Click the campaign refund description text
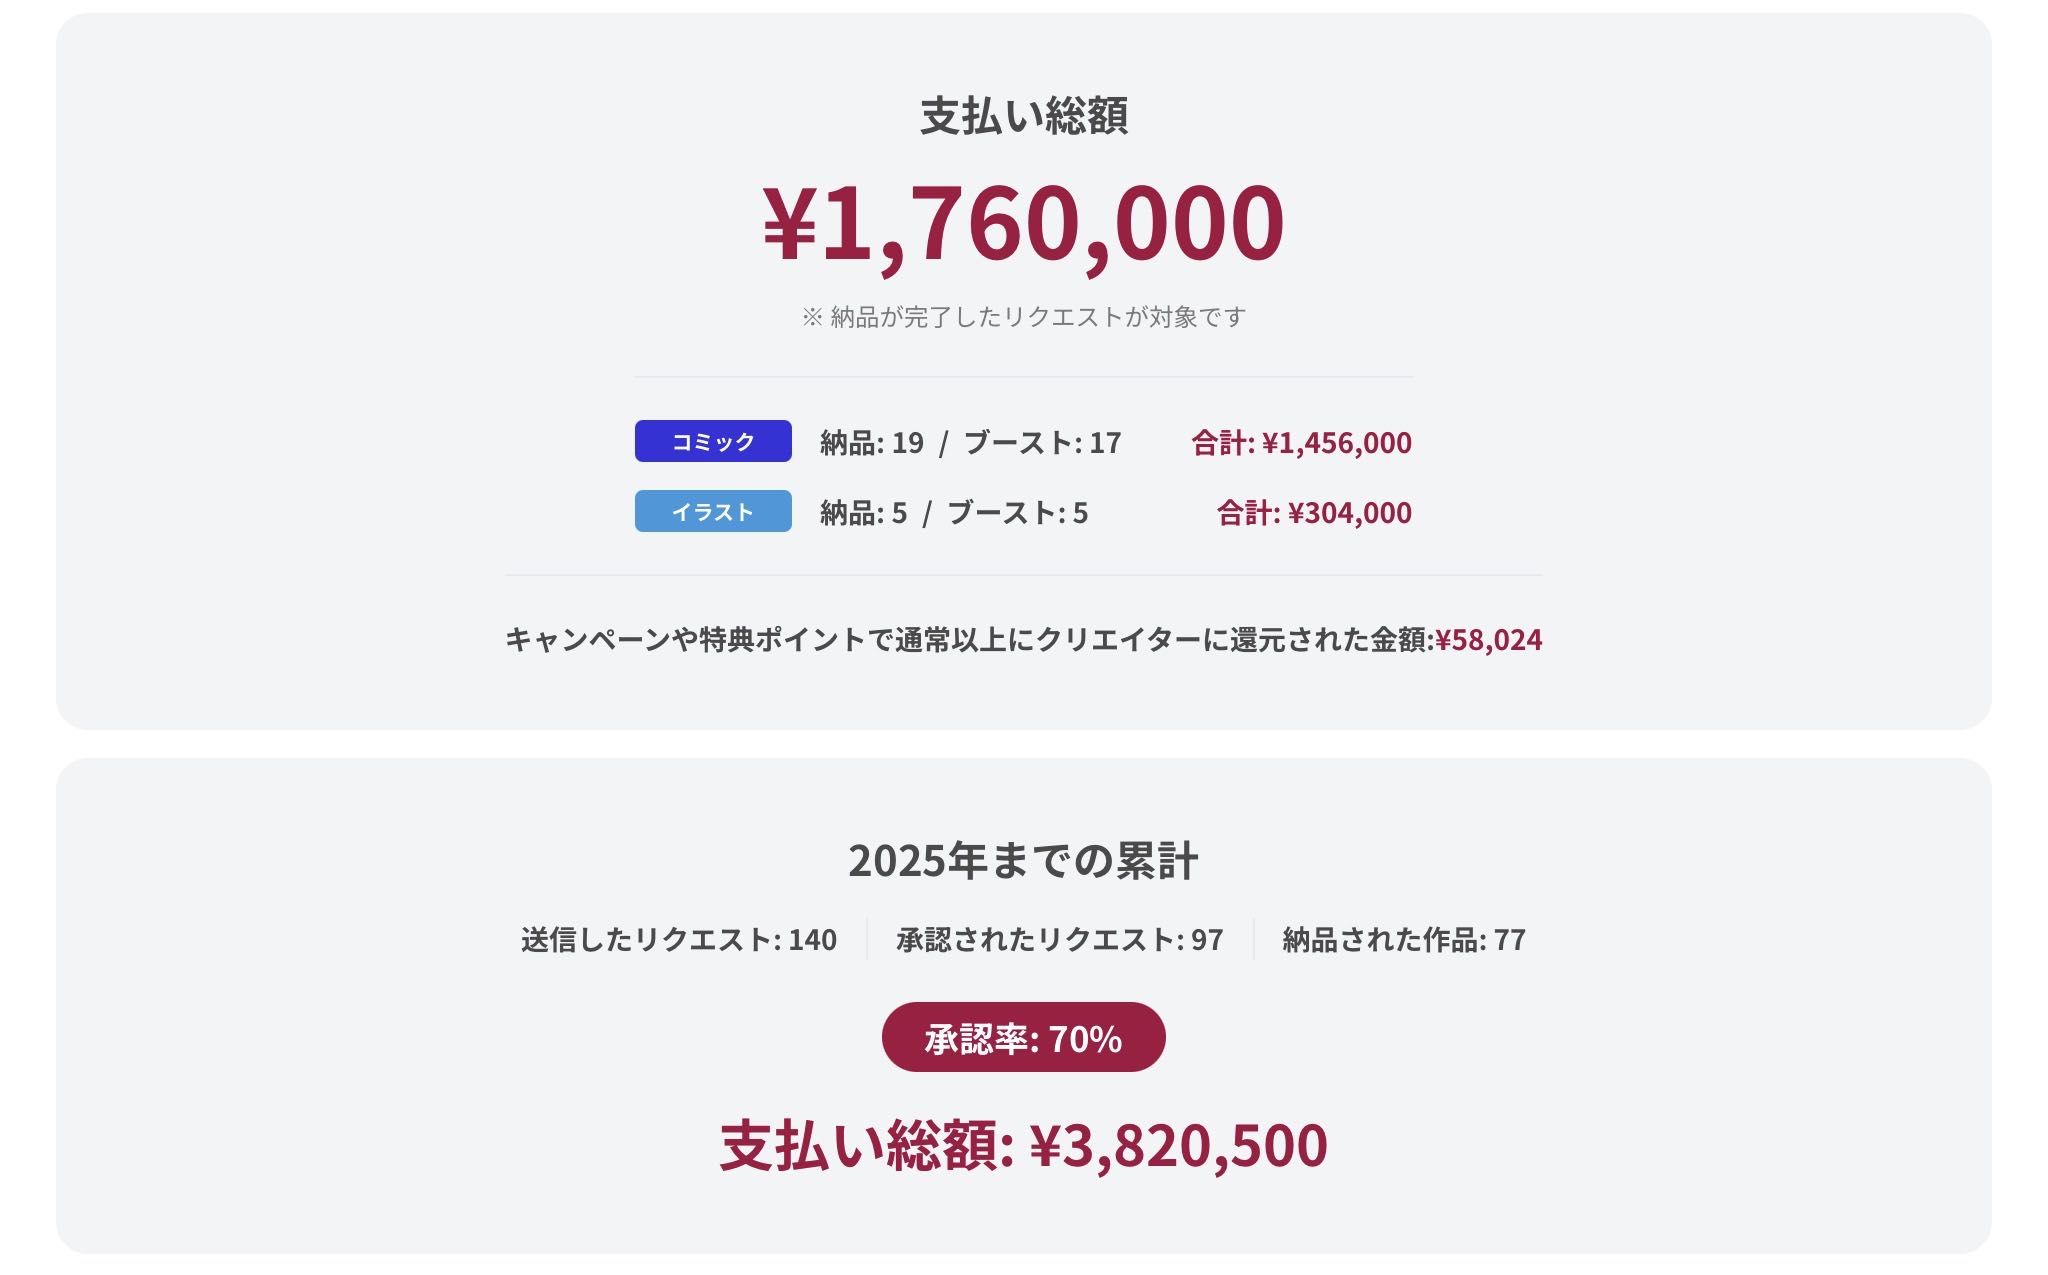 pyautogui.click(x=968, y=640)
